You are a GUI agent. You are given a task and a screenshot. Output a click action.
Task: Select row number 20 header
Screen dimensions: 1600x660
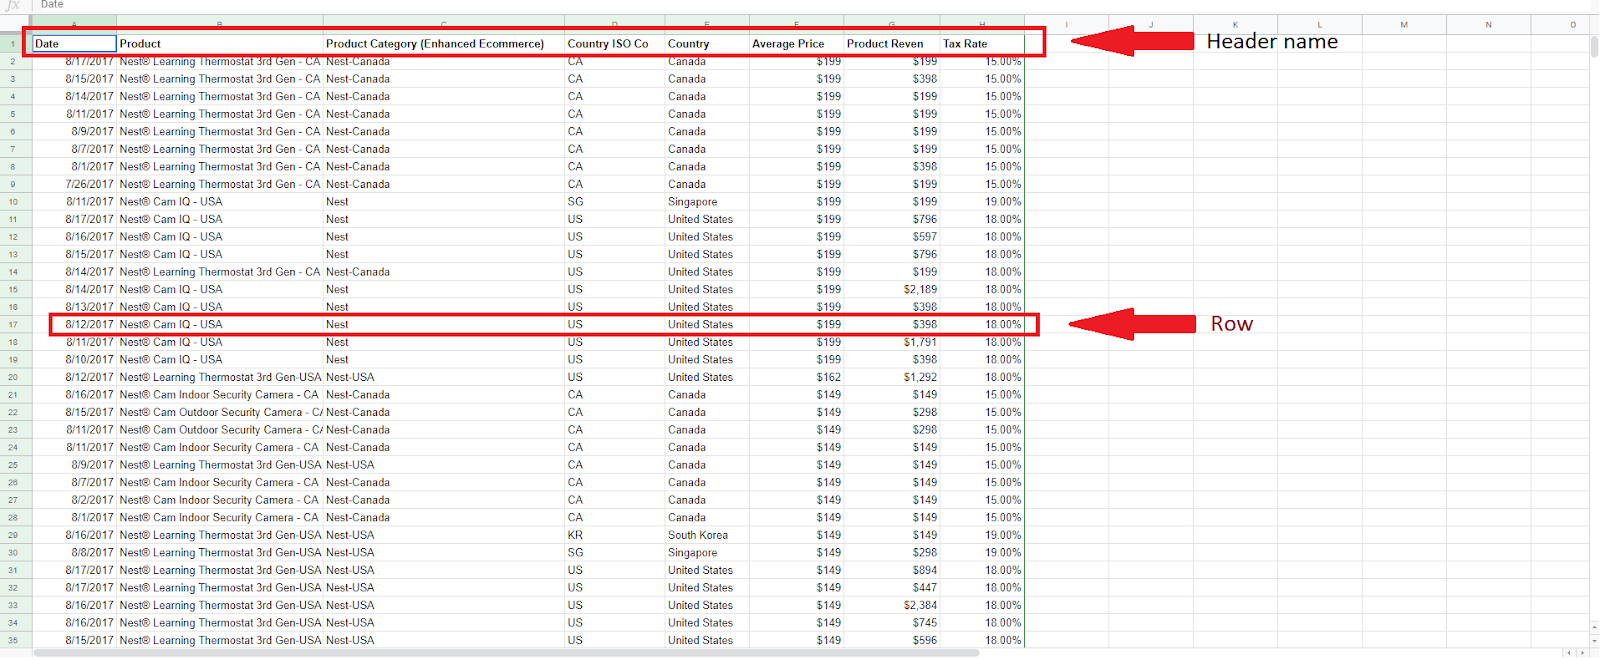14,378
